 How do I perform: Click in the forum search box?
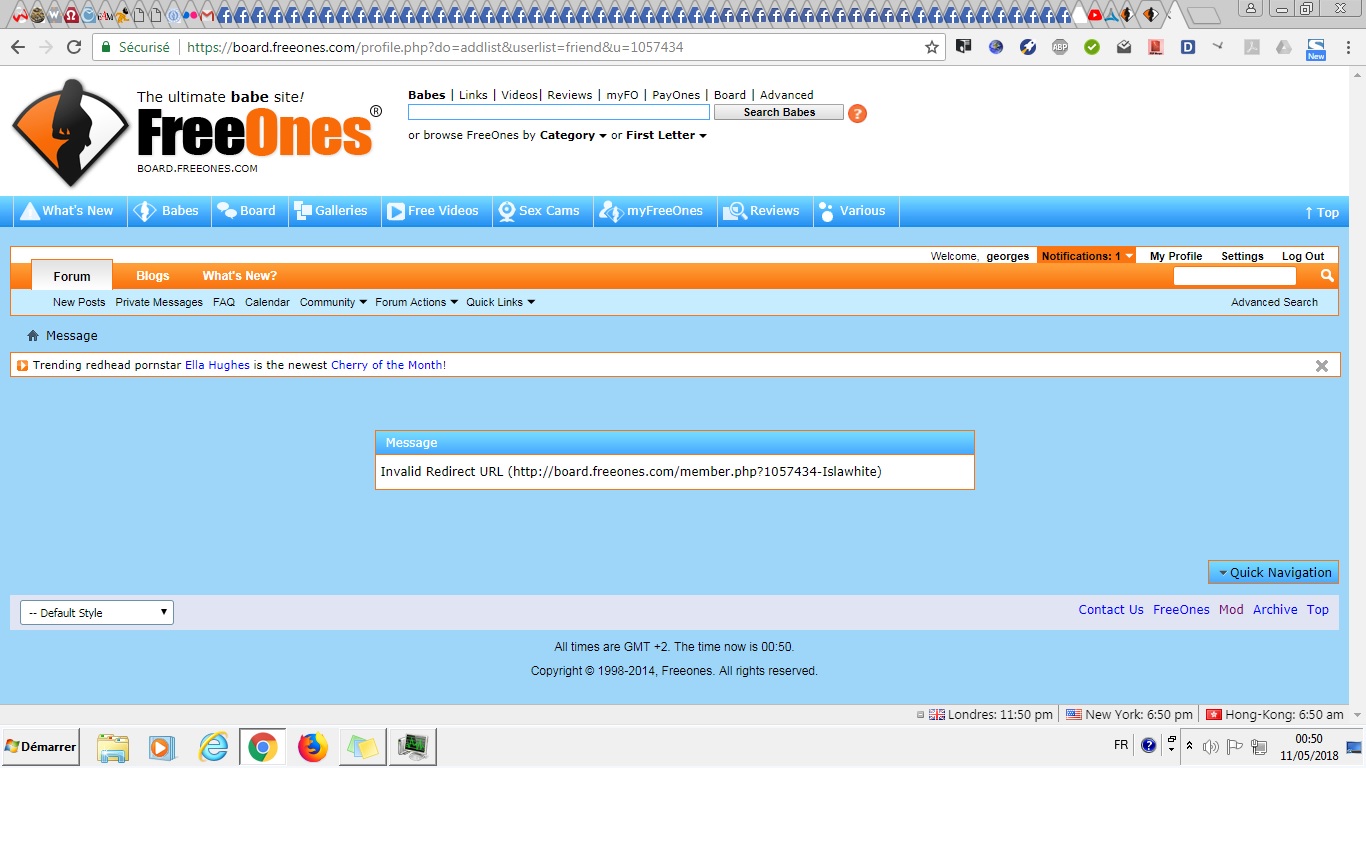coord(1235,276)
